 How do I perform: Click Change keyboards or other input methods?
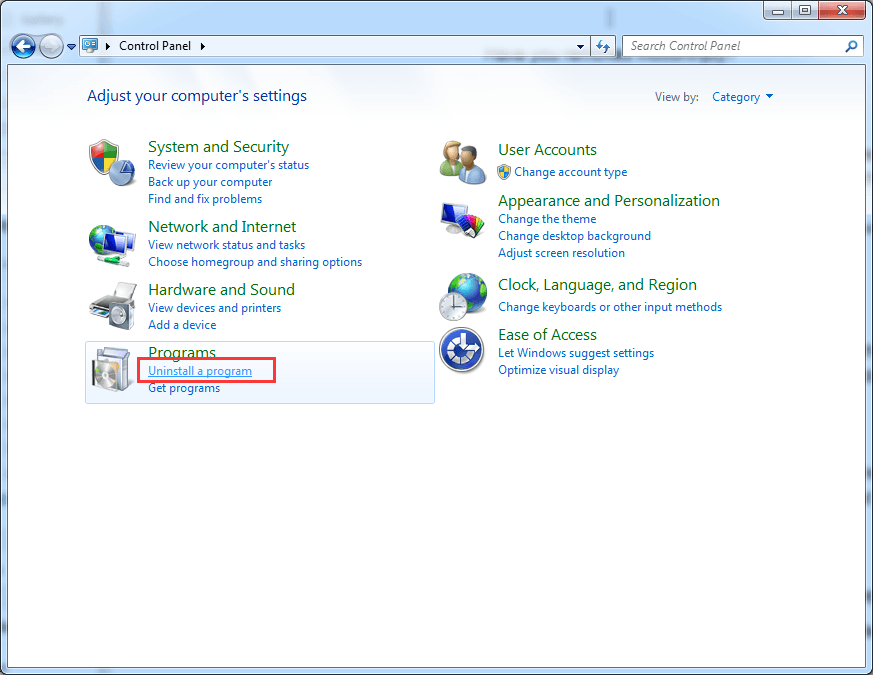pos(610,307)
